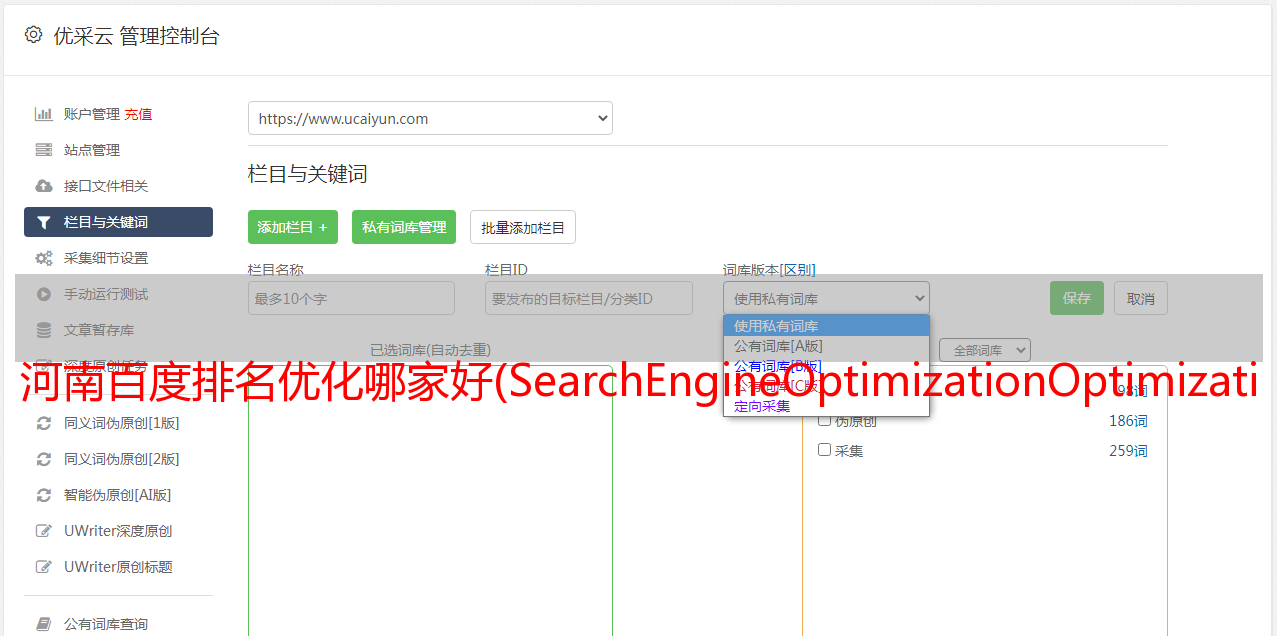Screen dimensions: 1277x636
Task: Click the 私有词库管理 button
Action: tap(404, 227)
